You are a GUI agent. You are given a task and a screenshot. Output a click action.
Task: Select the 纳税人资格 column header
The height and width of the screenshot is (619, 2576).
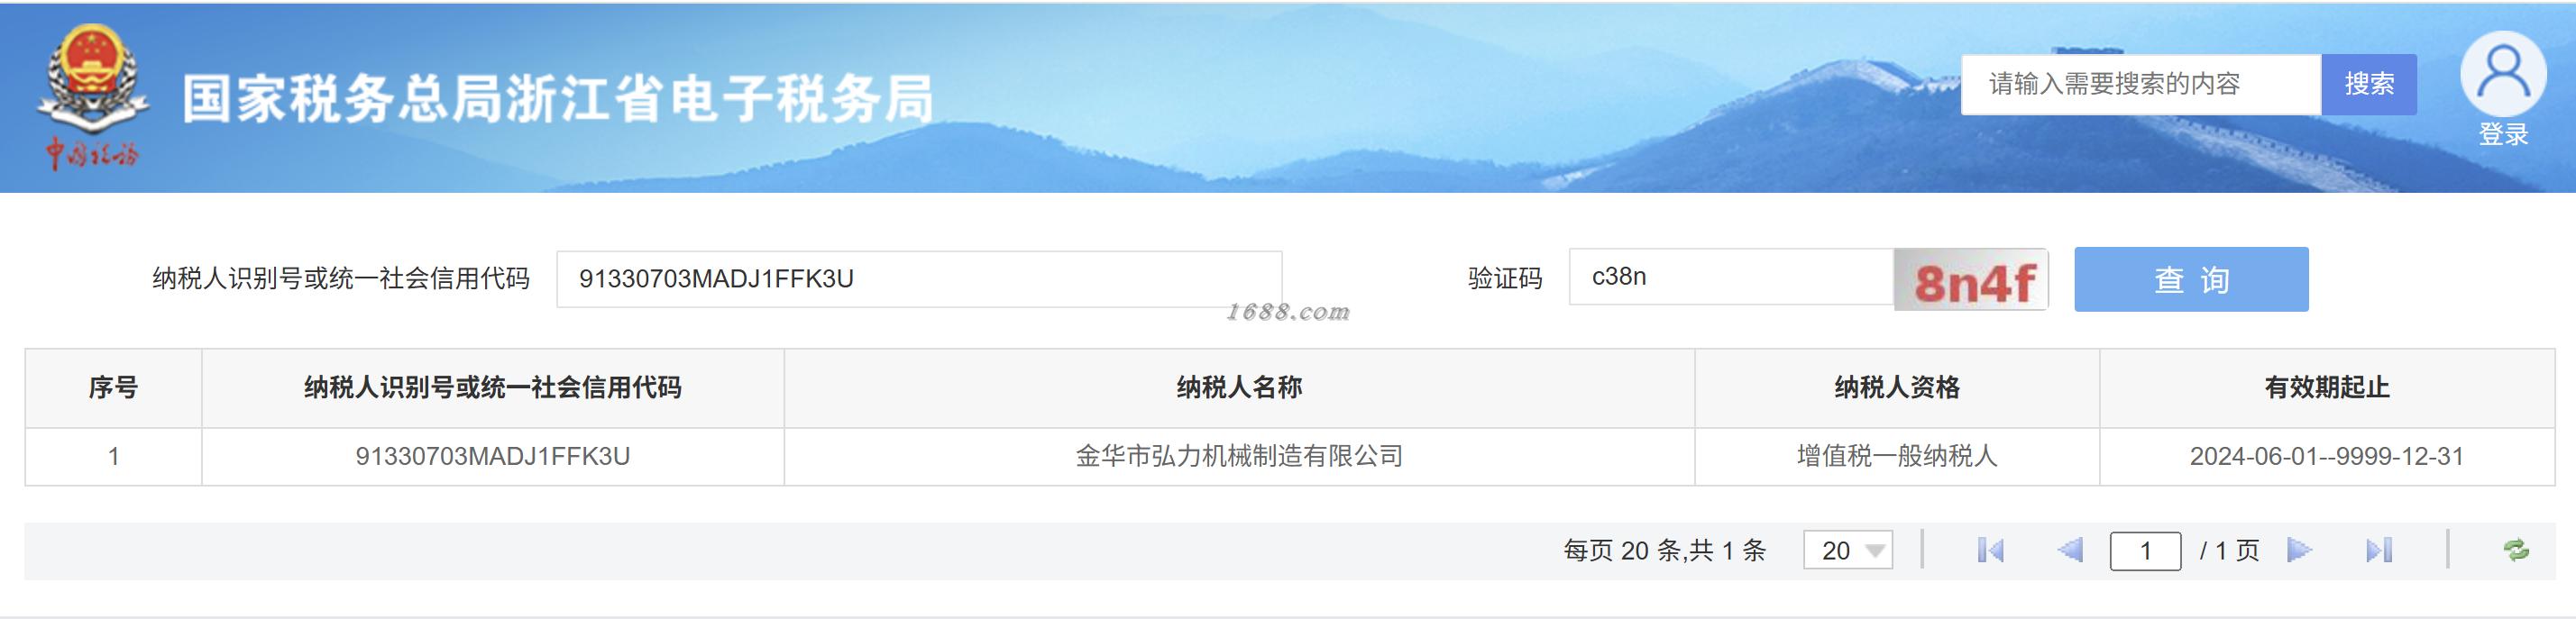1897,388
